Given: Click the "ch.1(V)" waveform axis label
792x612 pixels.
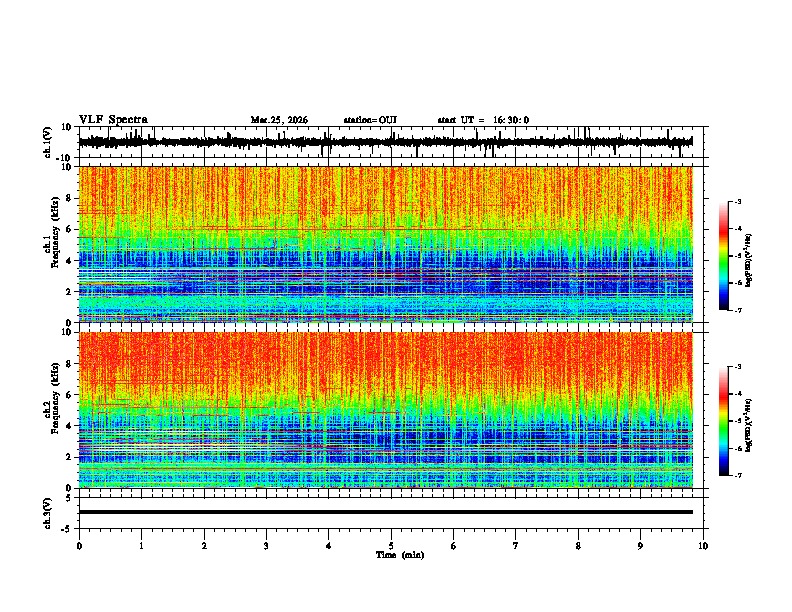Looking at the screenshot, I should point(48,142).
